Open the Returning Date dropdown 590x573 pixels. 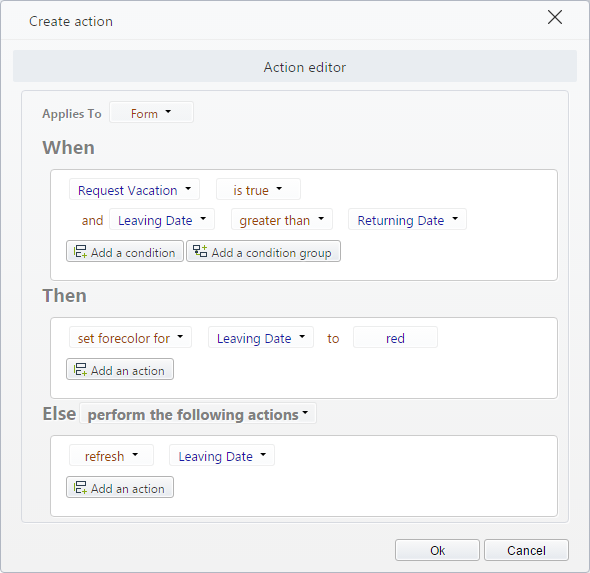[407, 219]
